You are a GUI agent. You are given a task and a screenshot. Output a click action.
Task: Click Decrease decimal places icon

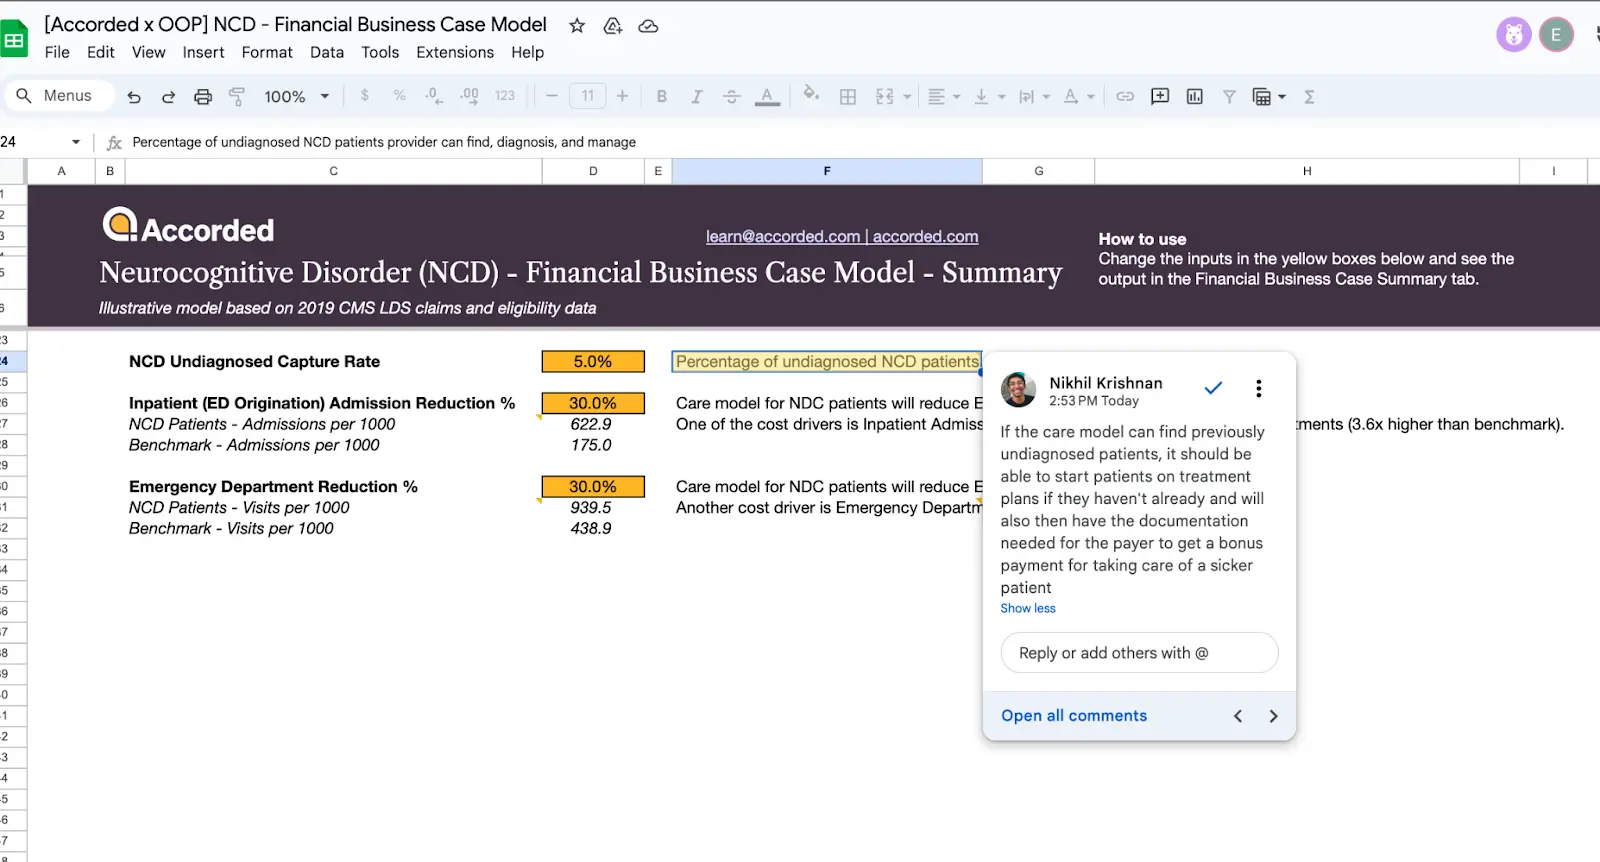(433, 96)
